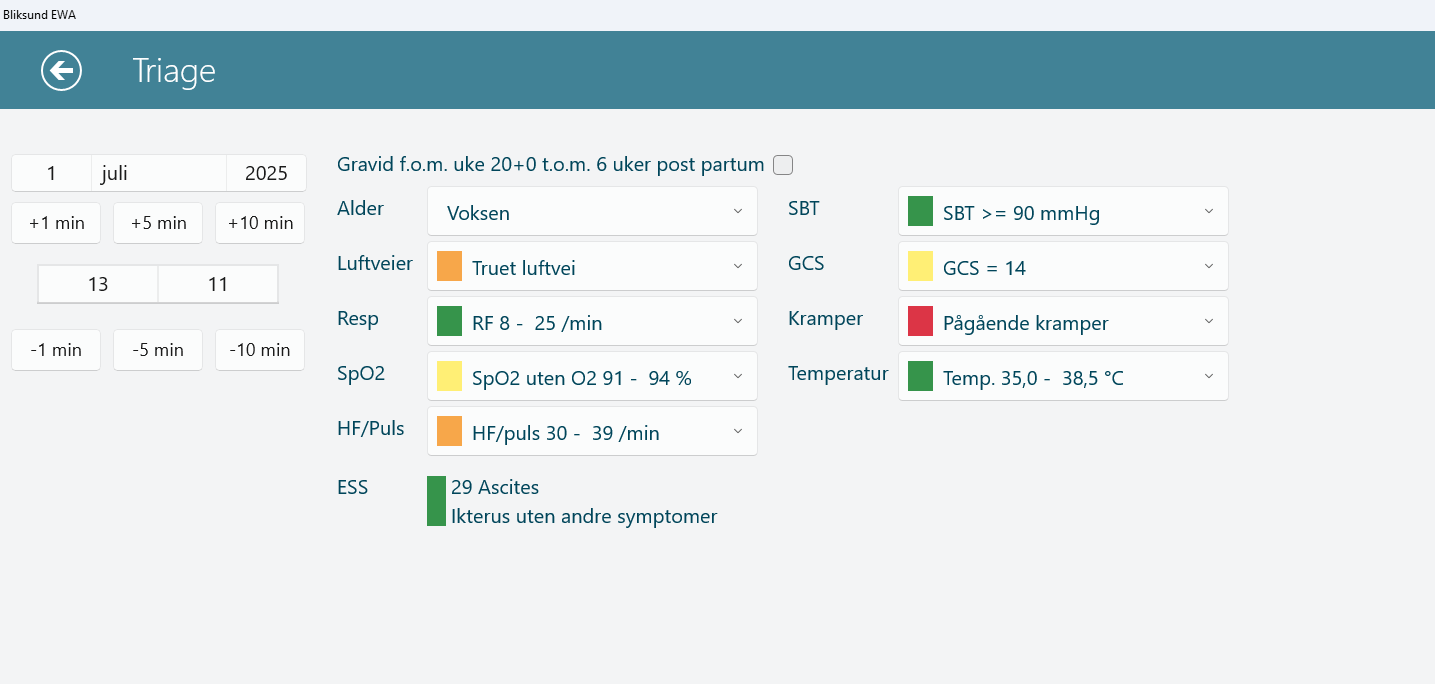Add one minute with +1 min

[x=56, y=223]
